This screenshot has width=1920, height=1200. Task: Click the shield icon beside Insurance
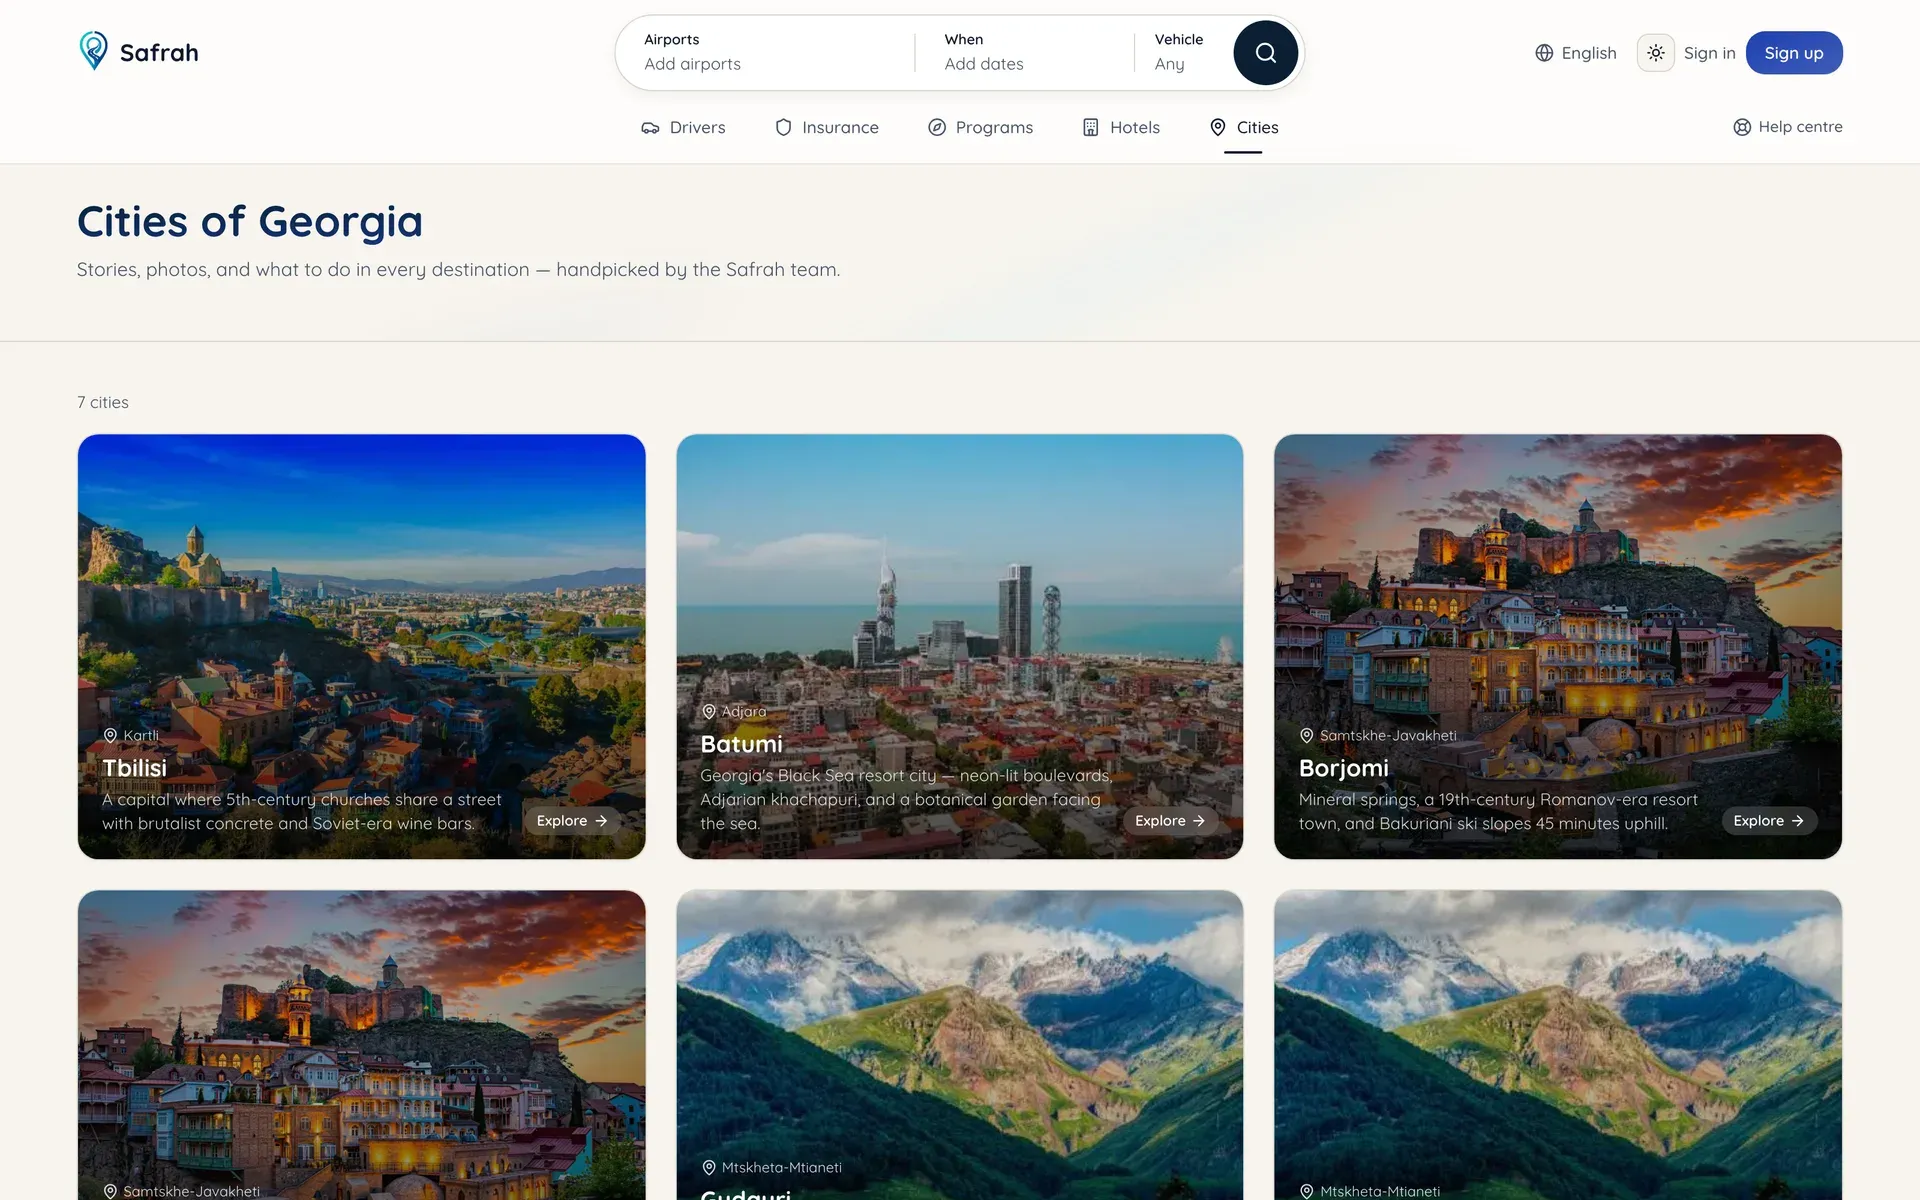click(783, 127)
